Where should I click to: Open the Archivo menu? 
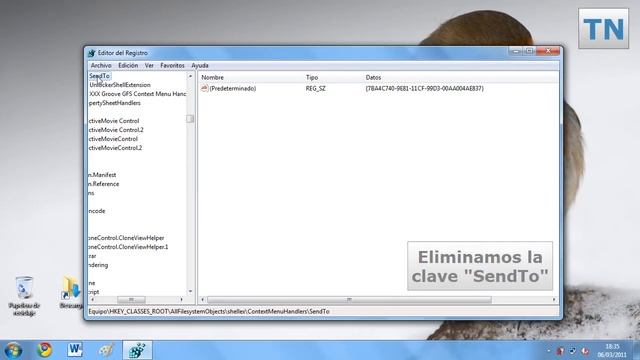(101, 65)
